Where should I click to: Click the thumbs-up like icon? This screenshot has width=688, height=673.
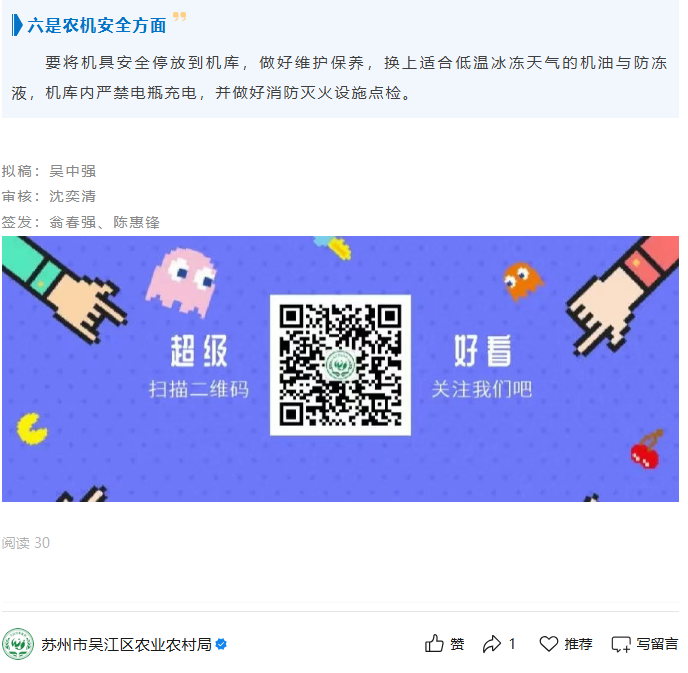pos(434,644)
